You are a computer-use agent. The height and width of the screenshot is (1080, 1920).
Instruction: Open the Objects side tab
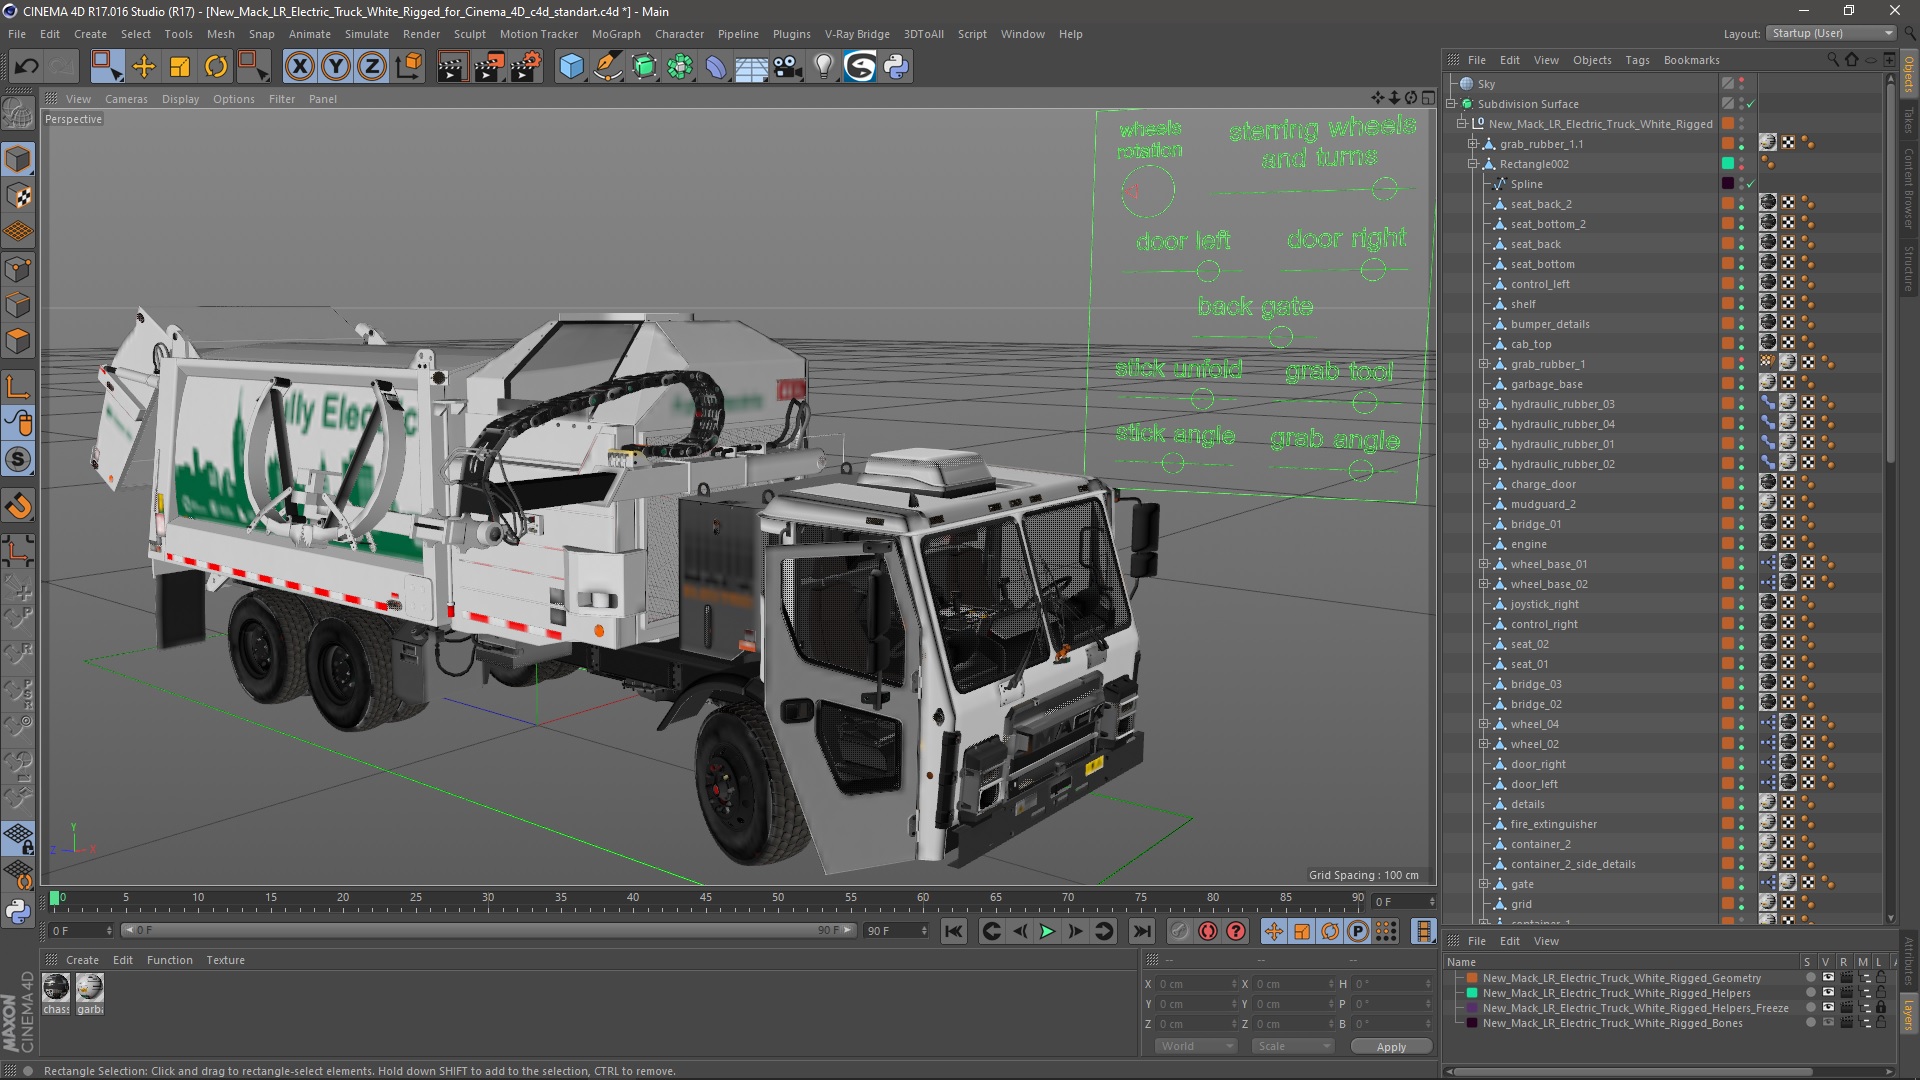pos(1909,75)
